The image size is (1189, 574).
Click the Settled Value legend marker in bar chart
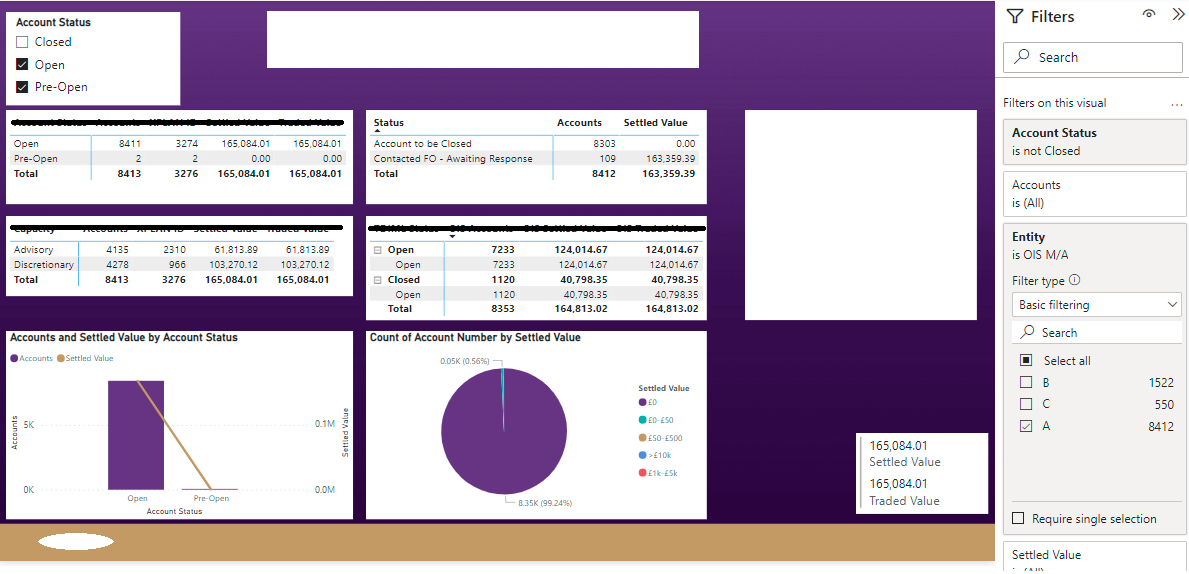[x=61, y=358]
